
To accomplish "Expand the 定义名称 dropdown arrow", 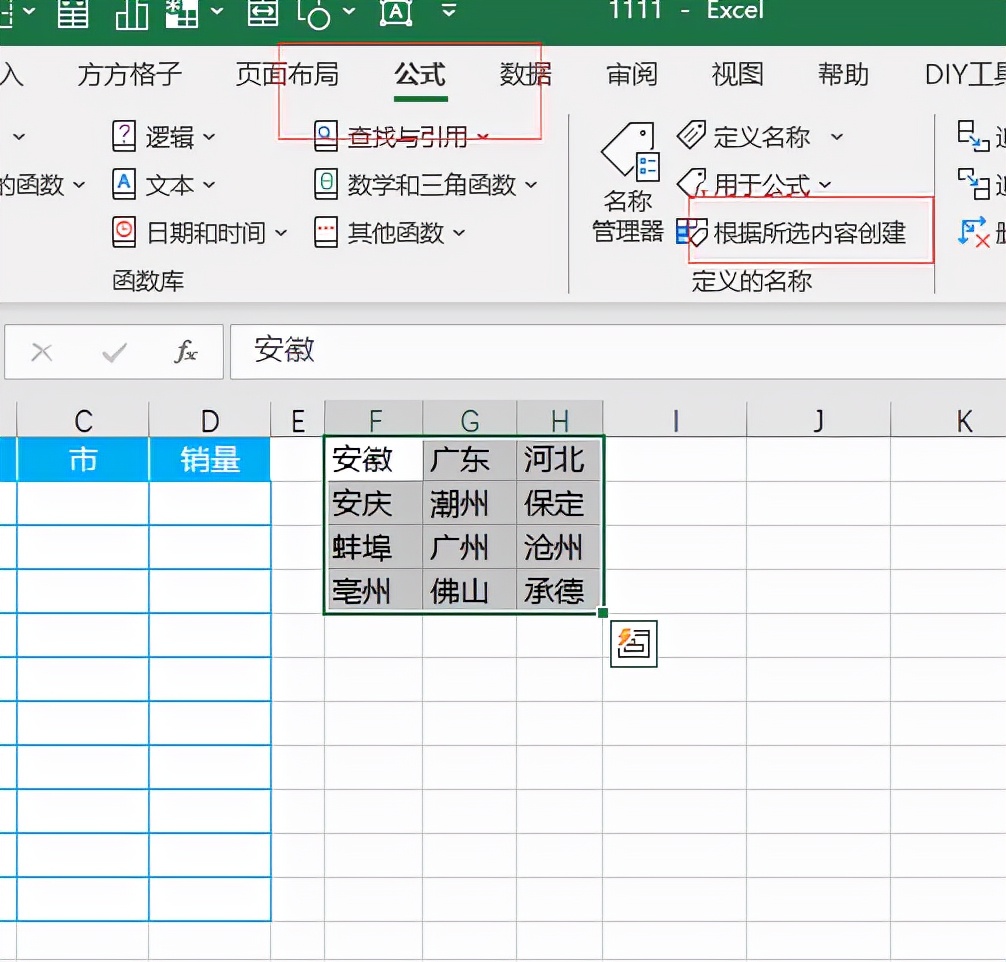I will (837, 137).
